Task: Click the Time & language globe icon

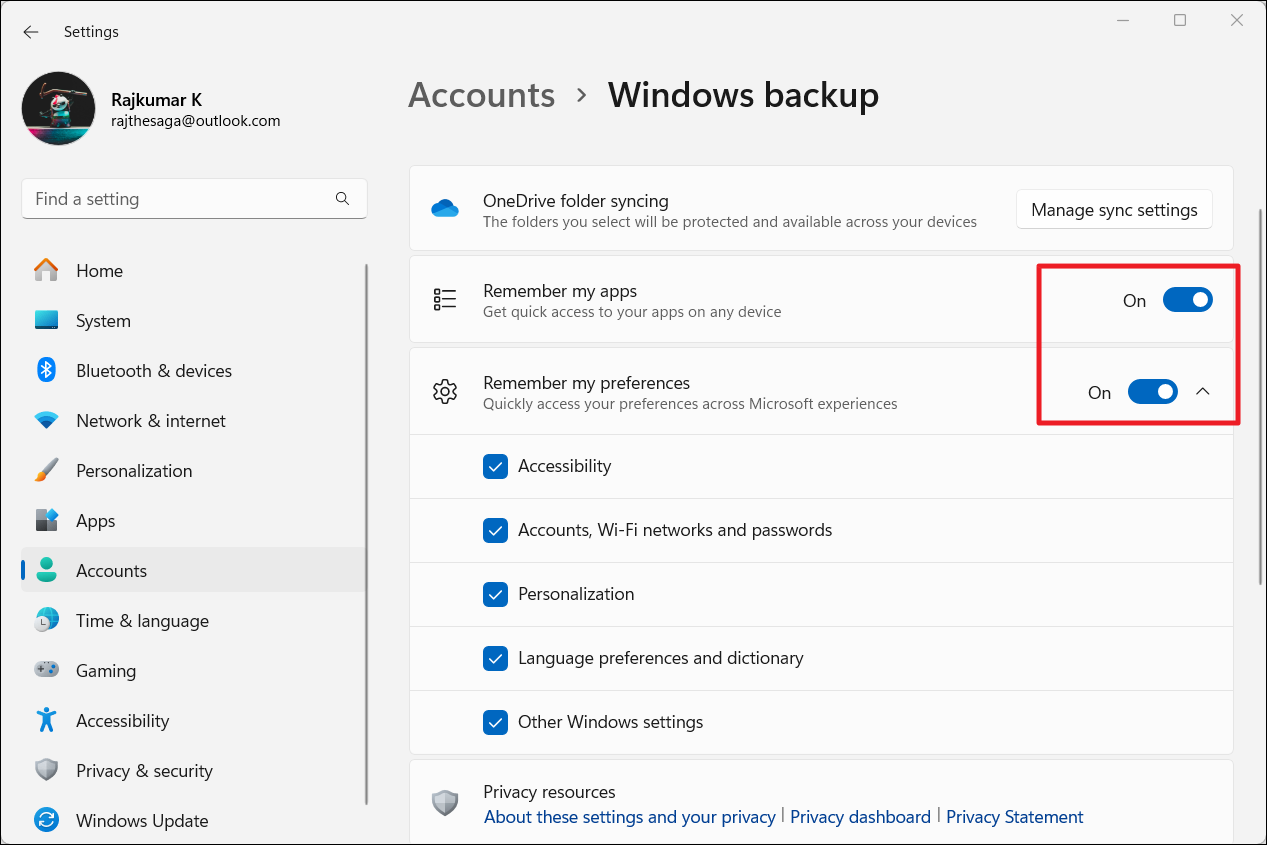Action: point(46,621)
